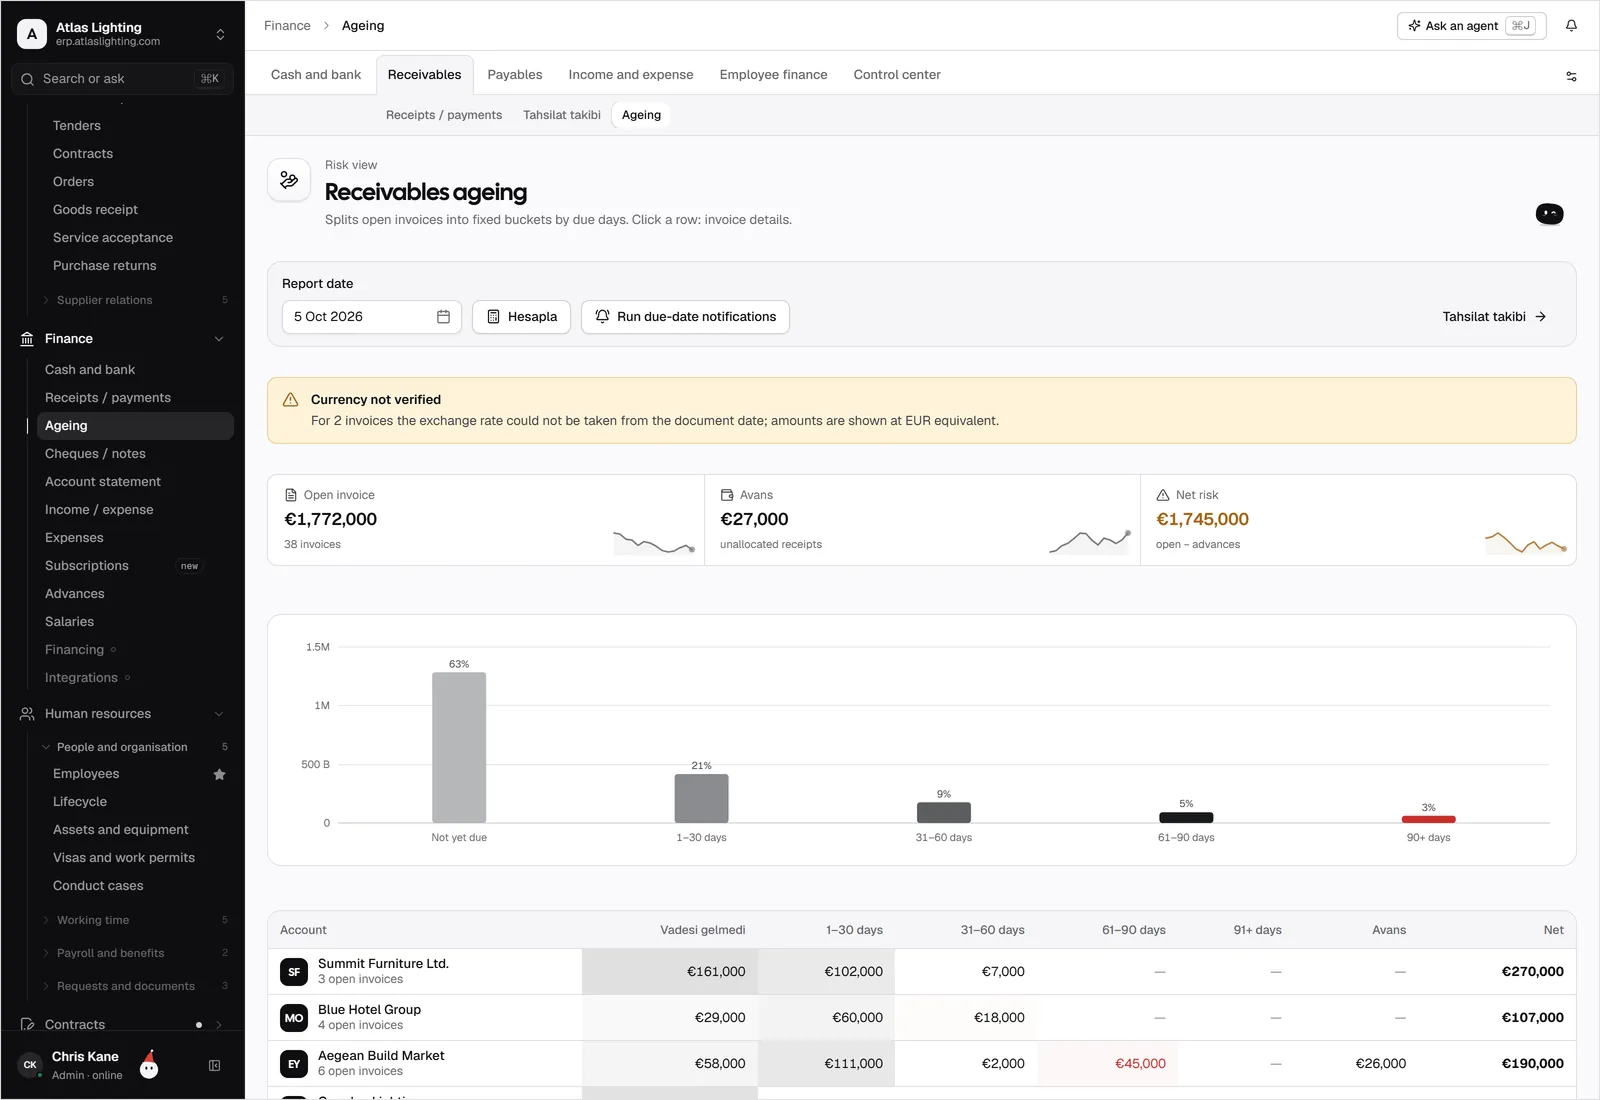Click the calendar icon in report date
The height and width of the screenshot is (1100, 1600).
coord(443,317)
